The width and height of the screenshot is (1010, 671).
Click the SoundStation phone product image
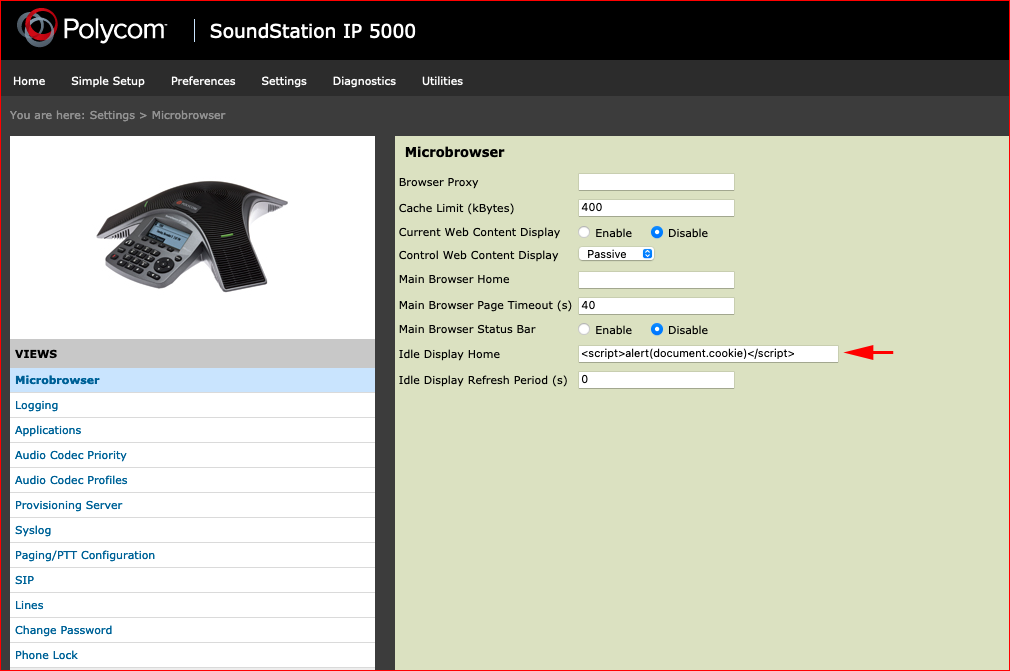point(192,236)
